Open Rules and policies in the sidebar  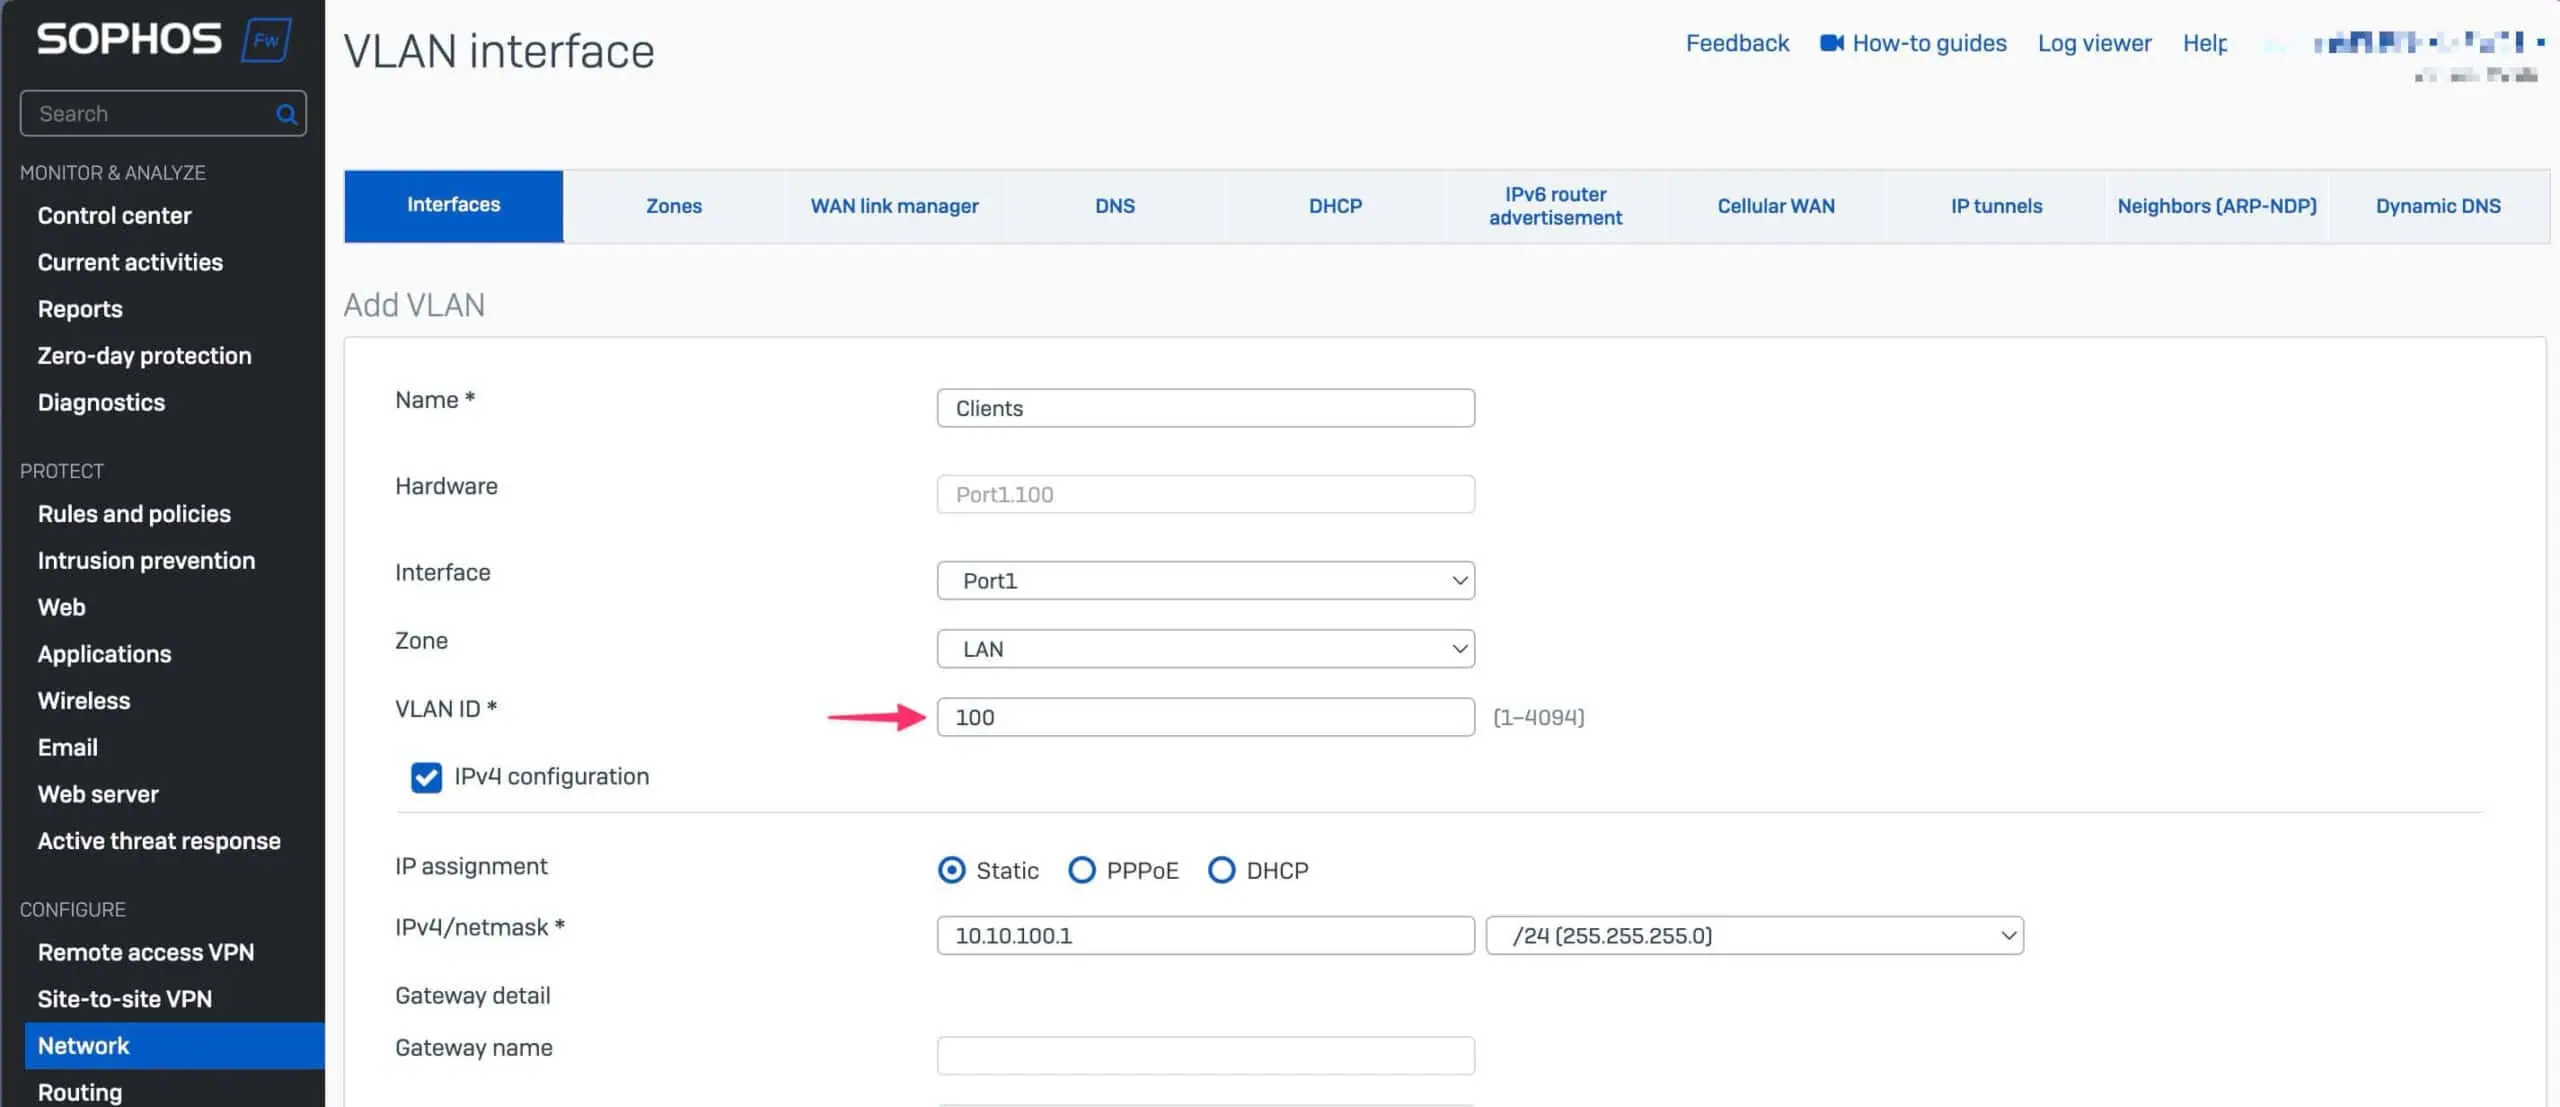(134, 514)
